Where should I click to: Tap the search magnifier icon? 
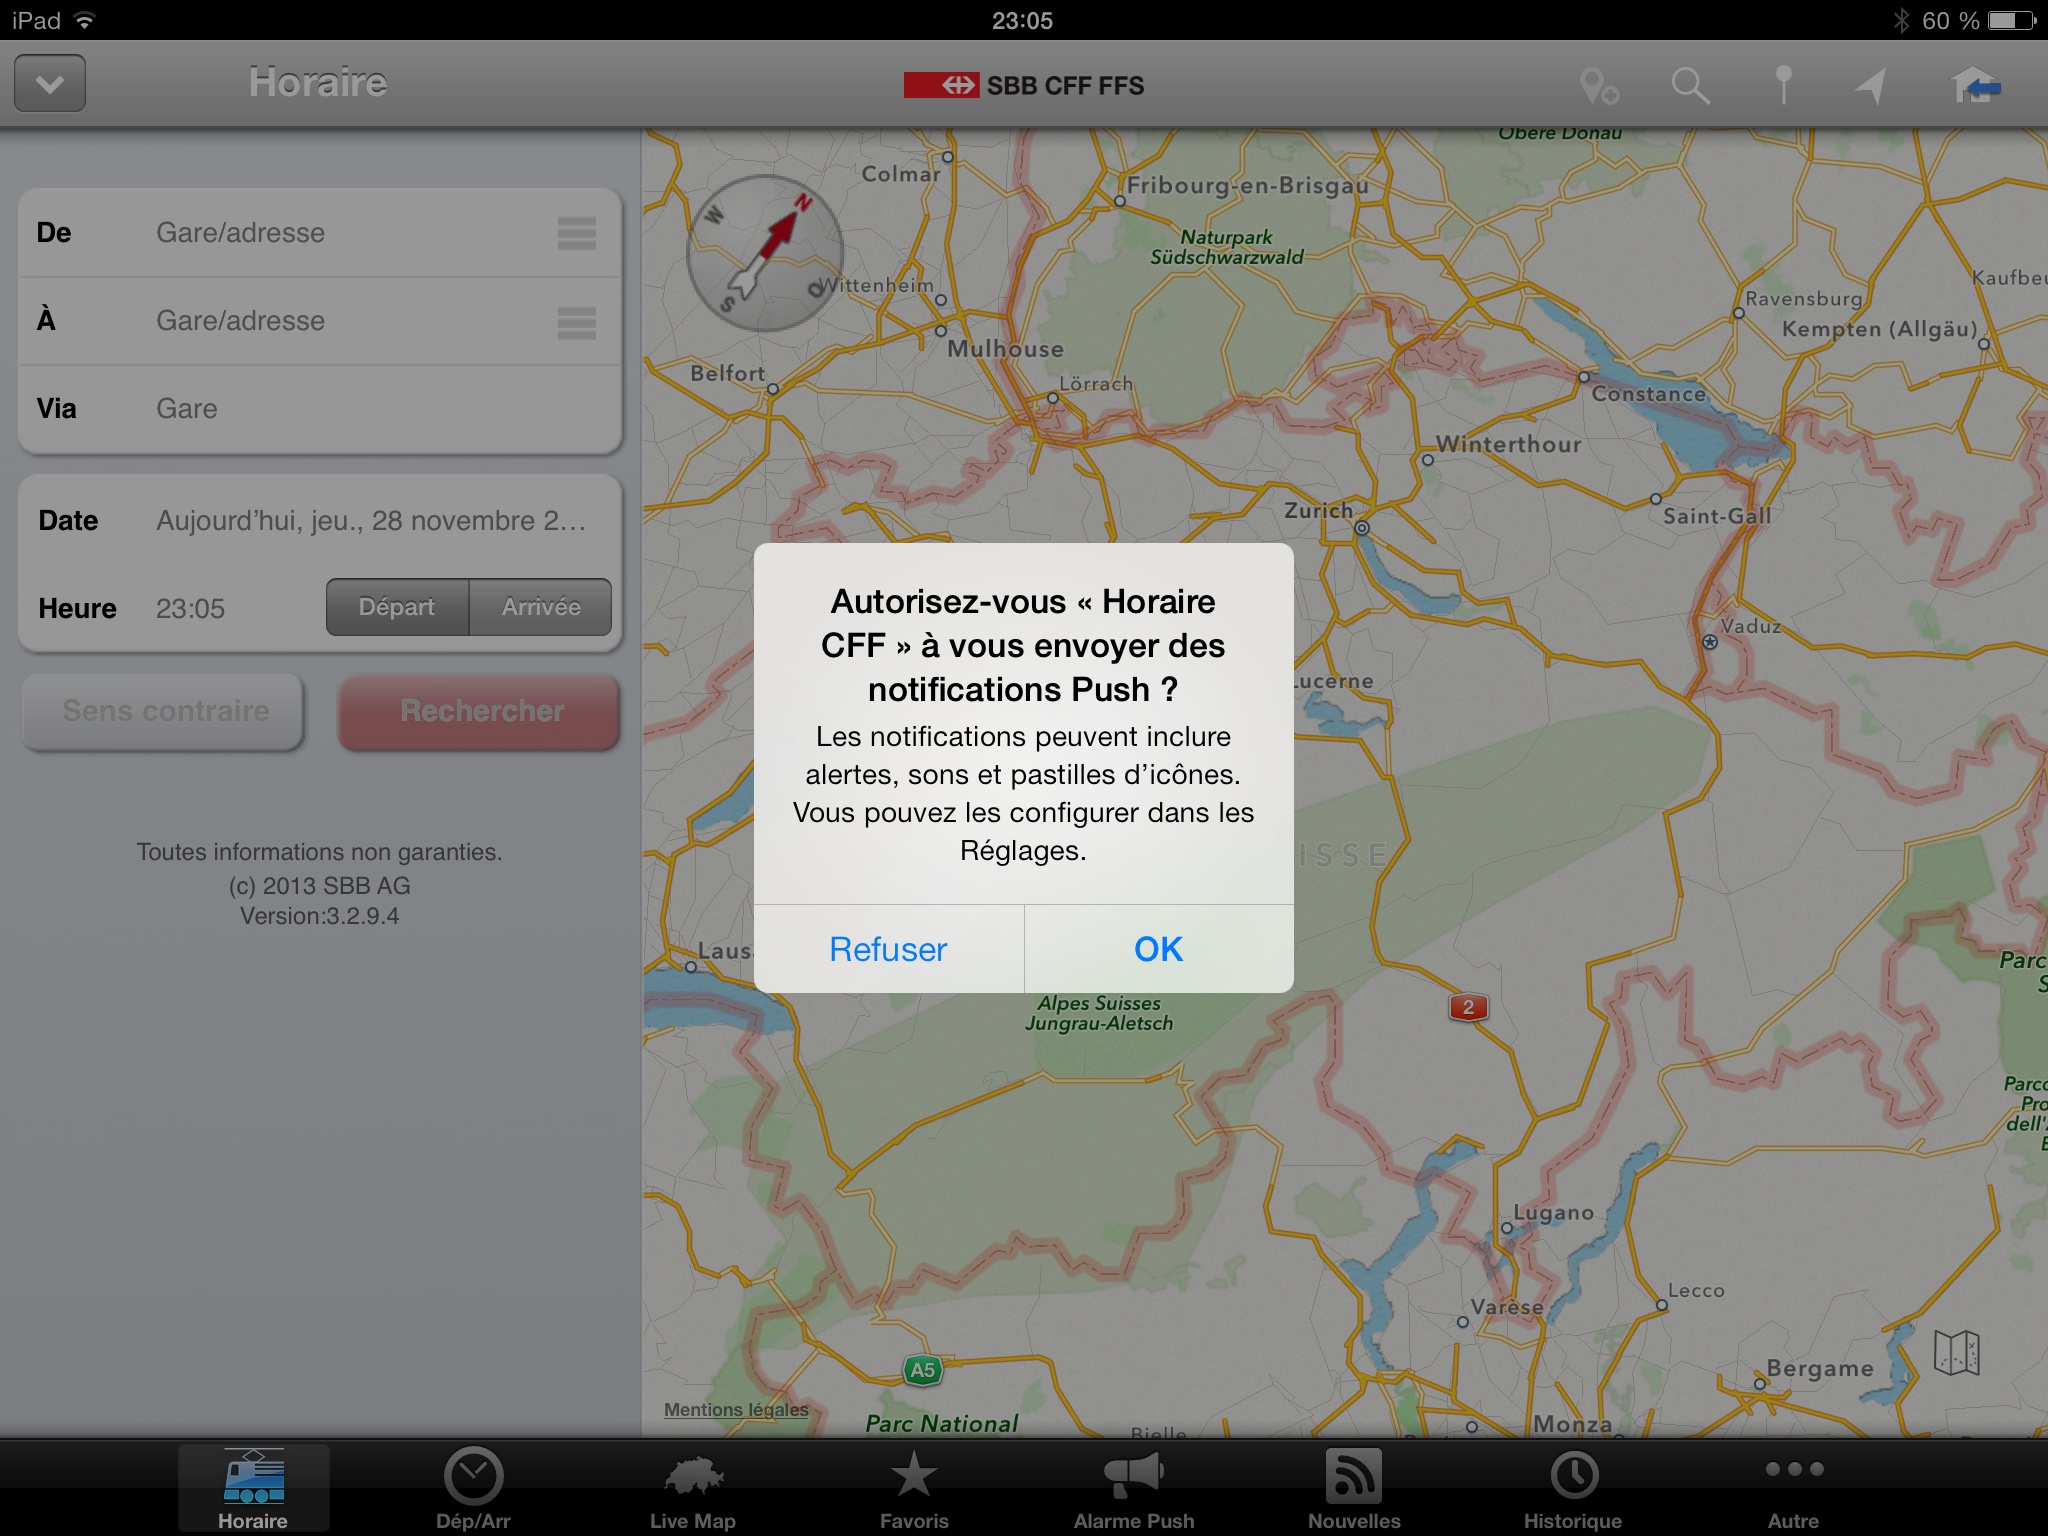(1690, 86)
